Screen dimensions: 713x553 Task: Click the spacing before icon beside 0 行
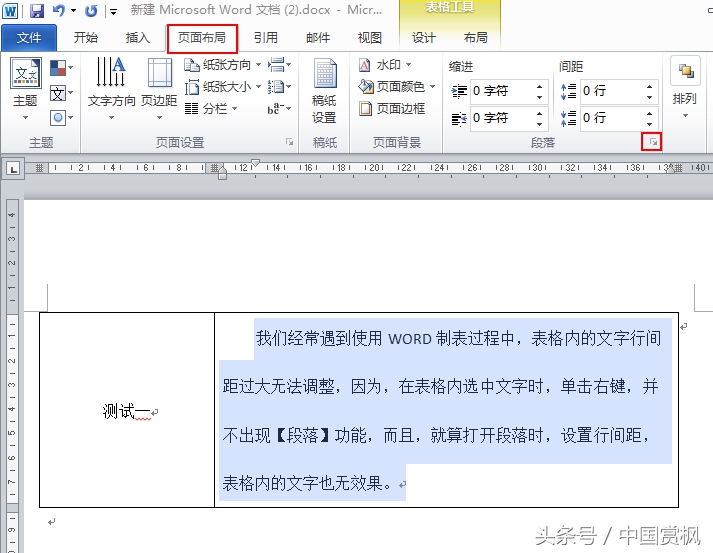click(x=568, y=91)
